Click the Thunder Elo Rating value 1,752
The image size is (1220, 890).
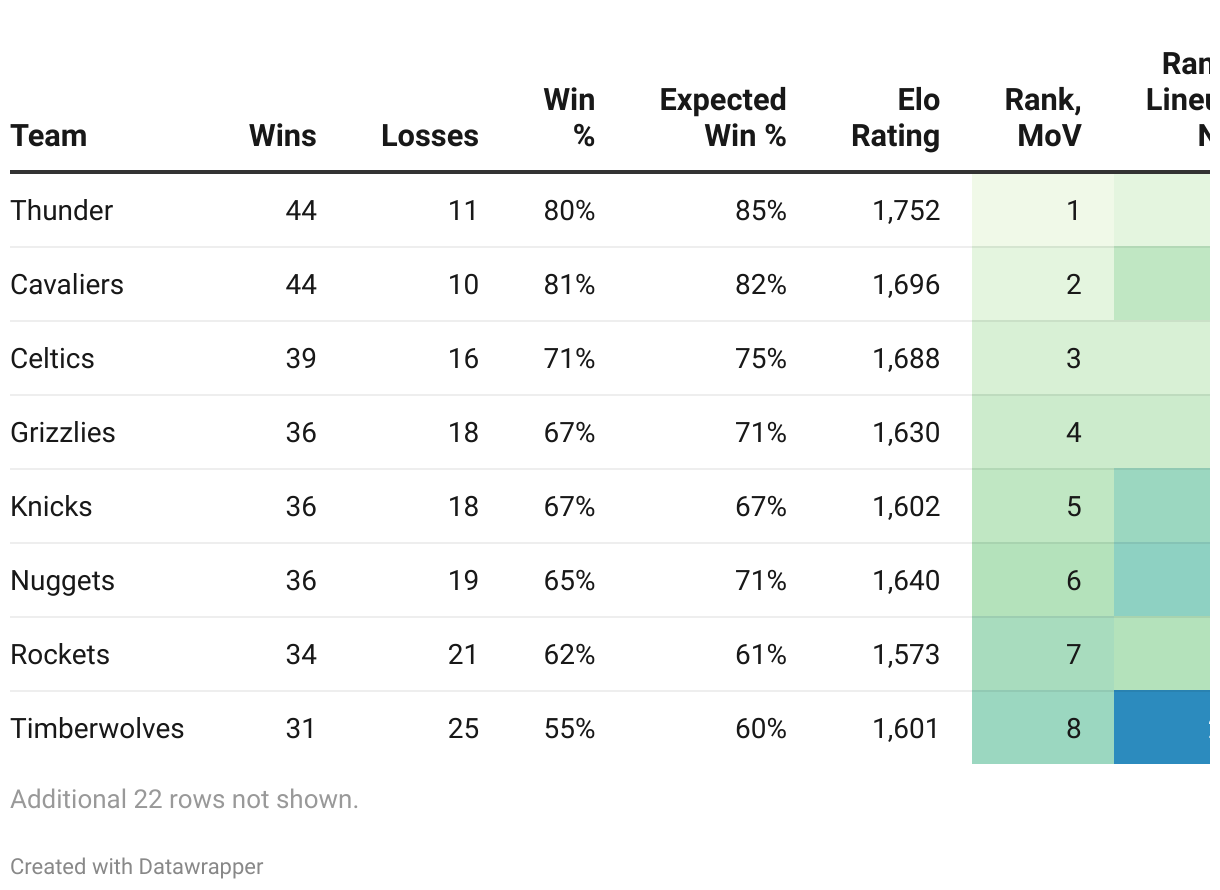coord(906,211)
